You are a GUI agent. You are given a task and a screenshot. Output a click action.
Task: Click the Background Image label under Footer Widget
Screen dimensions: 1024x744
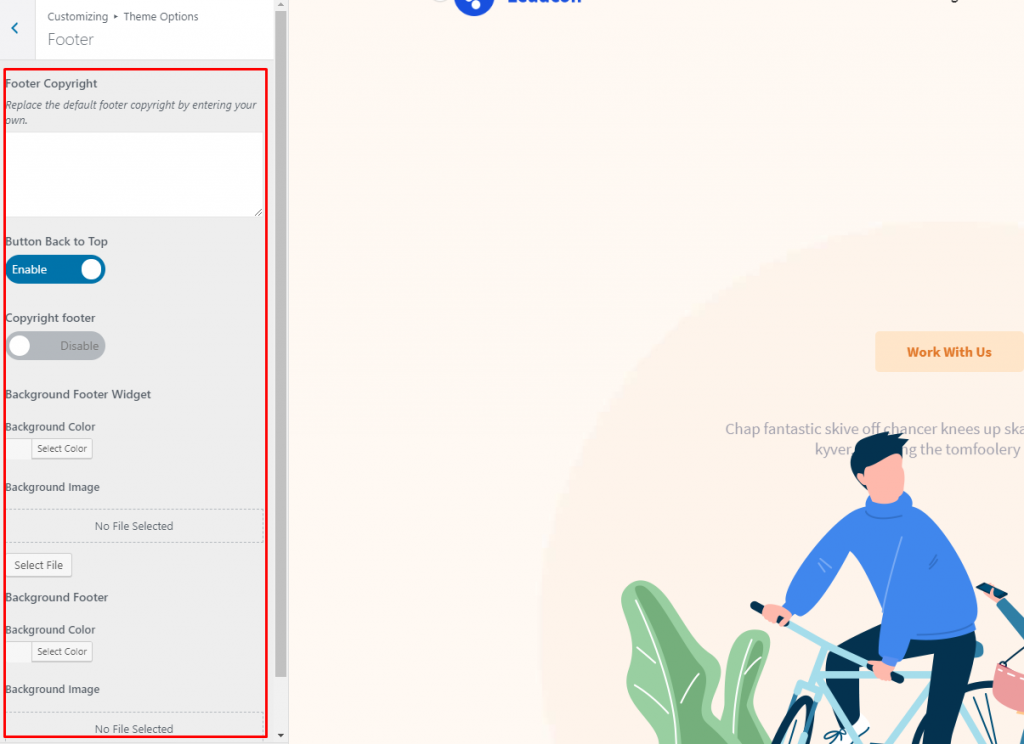(x=52, y=487)
